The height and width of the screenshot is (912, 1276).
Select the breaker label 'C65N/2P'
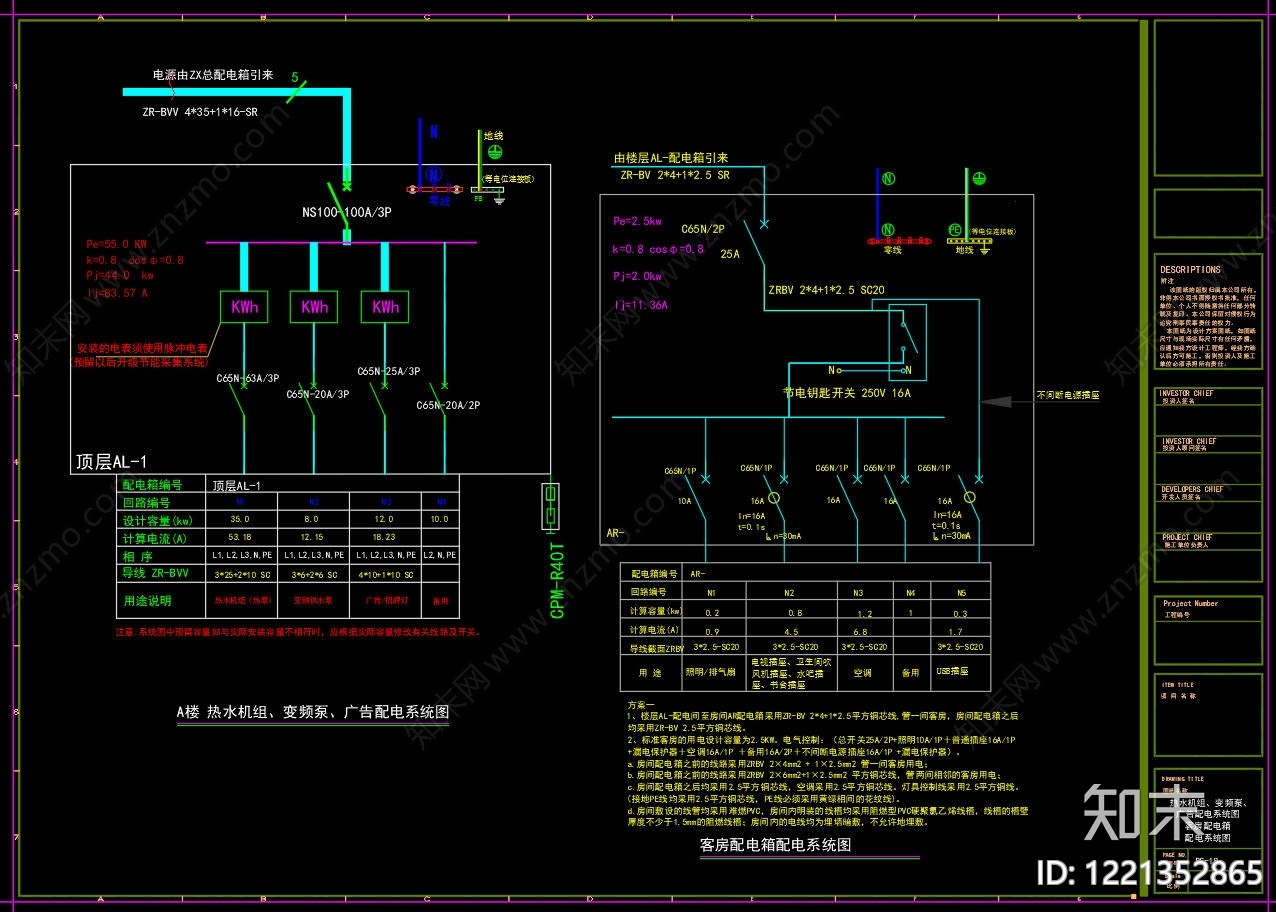(703, 229)
